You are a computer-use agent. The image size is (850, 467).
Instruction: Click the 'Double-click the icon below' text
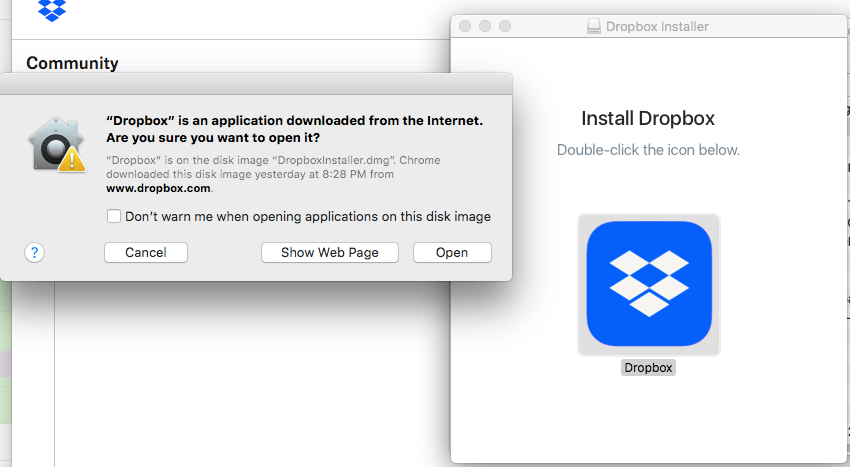click(x=648, y=150)
